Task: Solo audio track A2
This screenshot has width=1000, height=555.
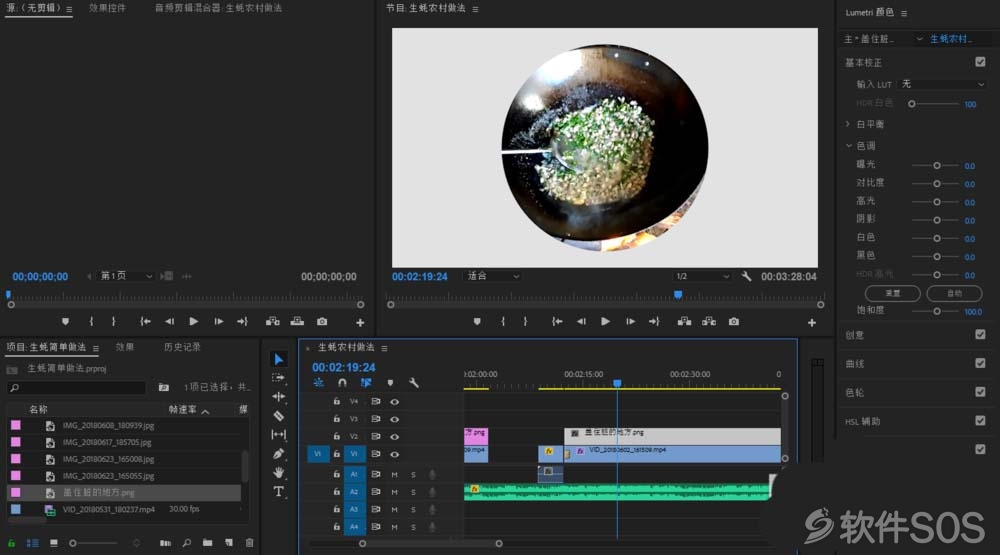Action: tap(413, 492)
